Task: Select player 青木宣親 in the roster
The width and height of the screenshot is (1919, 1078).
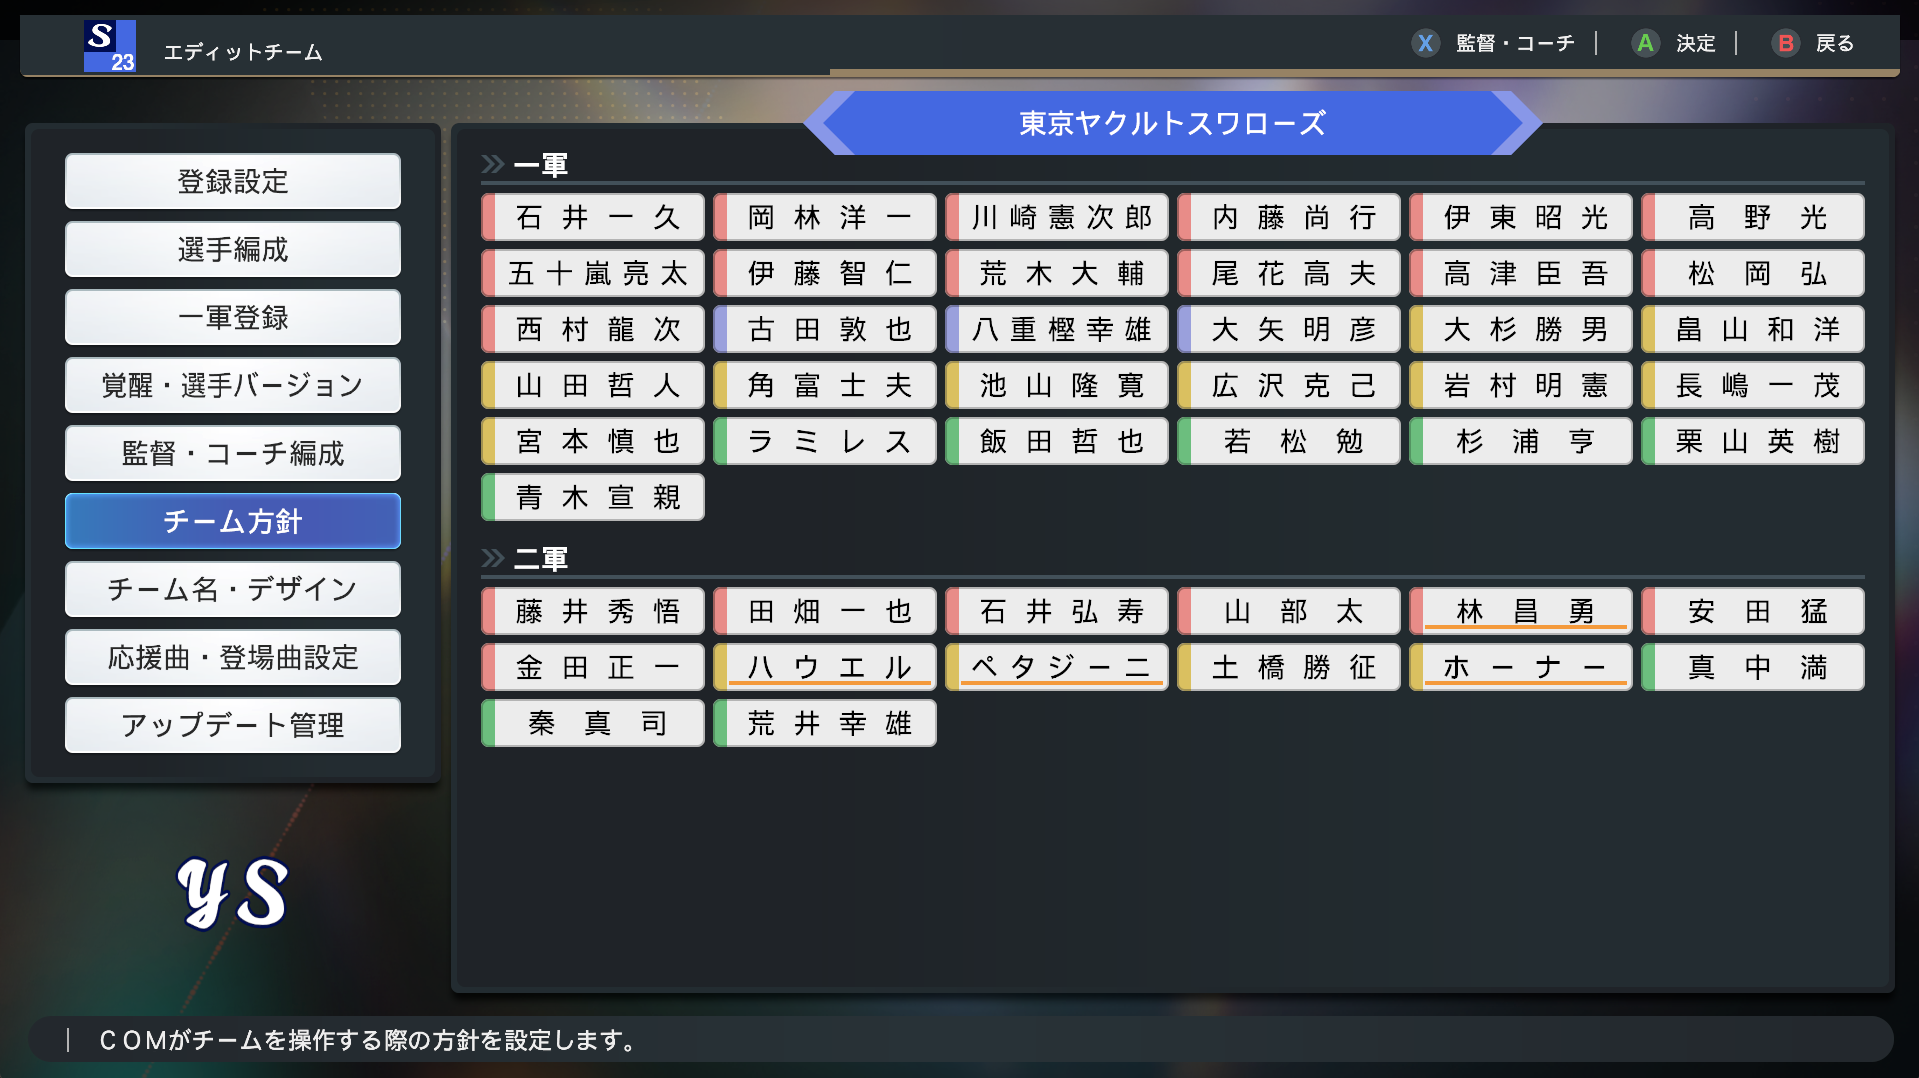Action: [594, 497]
